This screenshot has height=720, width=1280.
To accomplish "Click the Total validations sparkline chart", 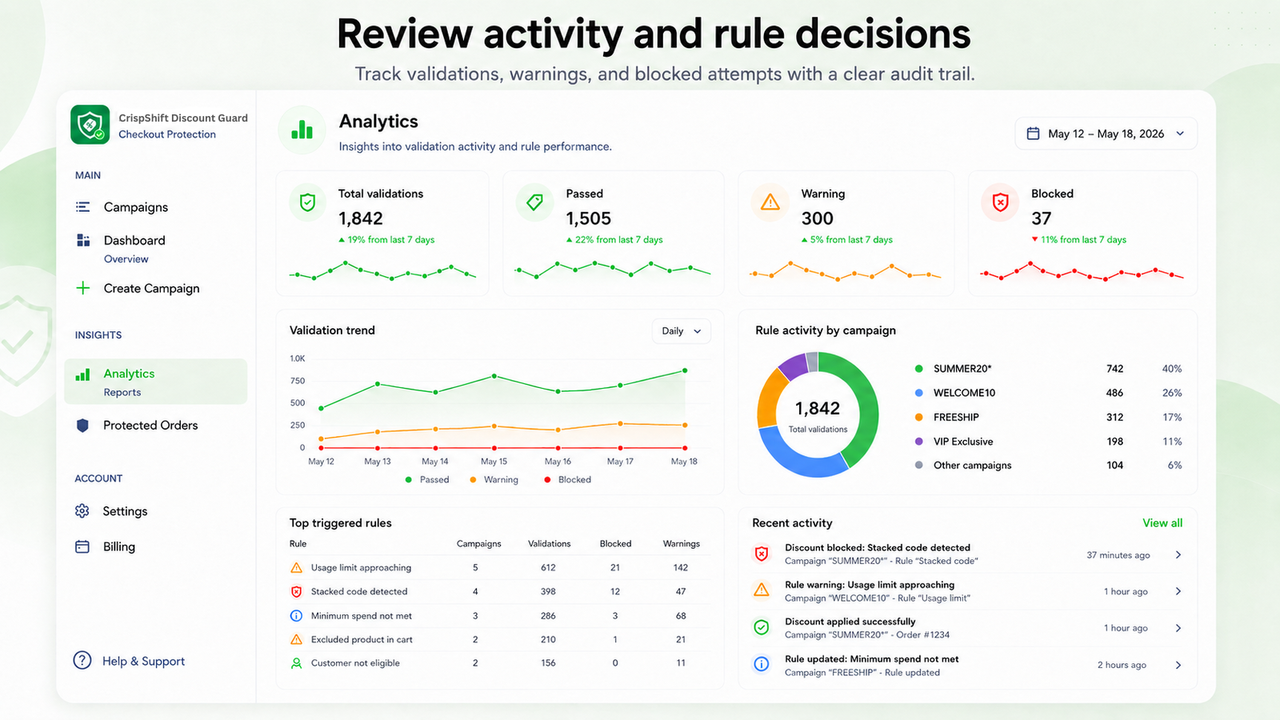I will [x=383, y=271].
